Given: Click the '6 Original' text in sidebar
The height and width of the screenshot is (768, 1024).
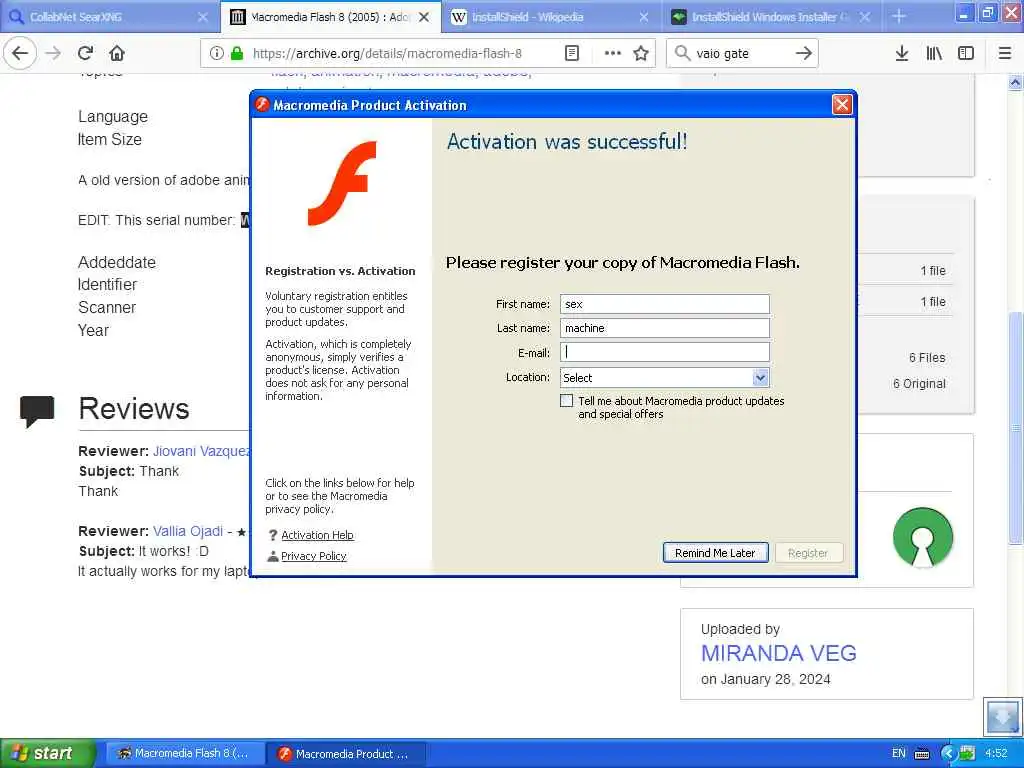Looking at the screenshot, I should (919, 384).
